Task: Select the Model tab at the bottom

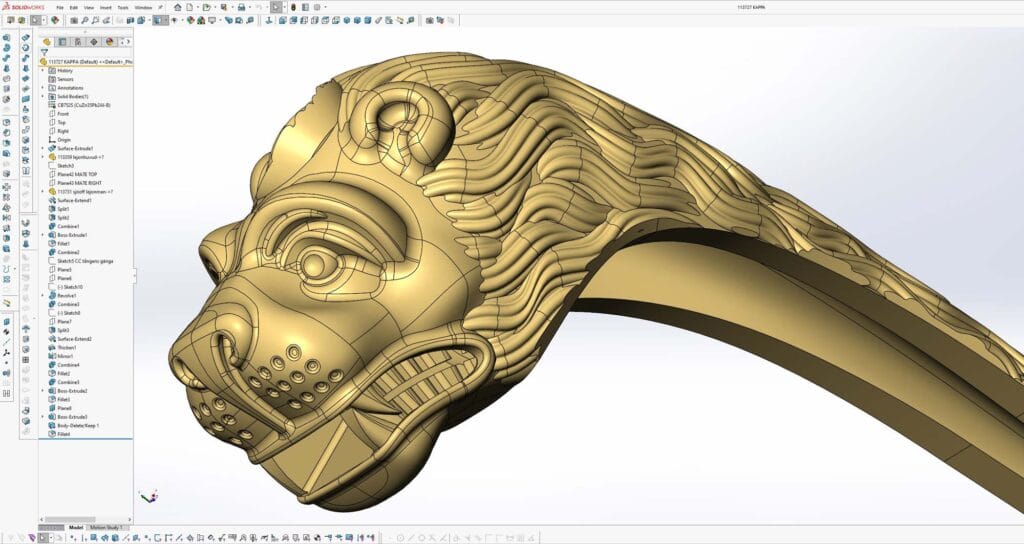Action: [x=76, y=527]
